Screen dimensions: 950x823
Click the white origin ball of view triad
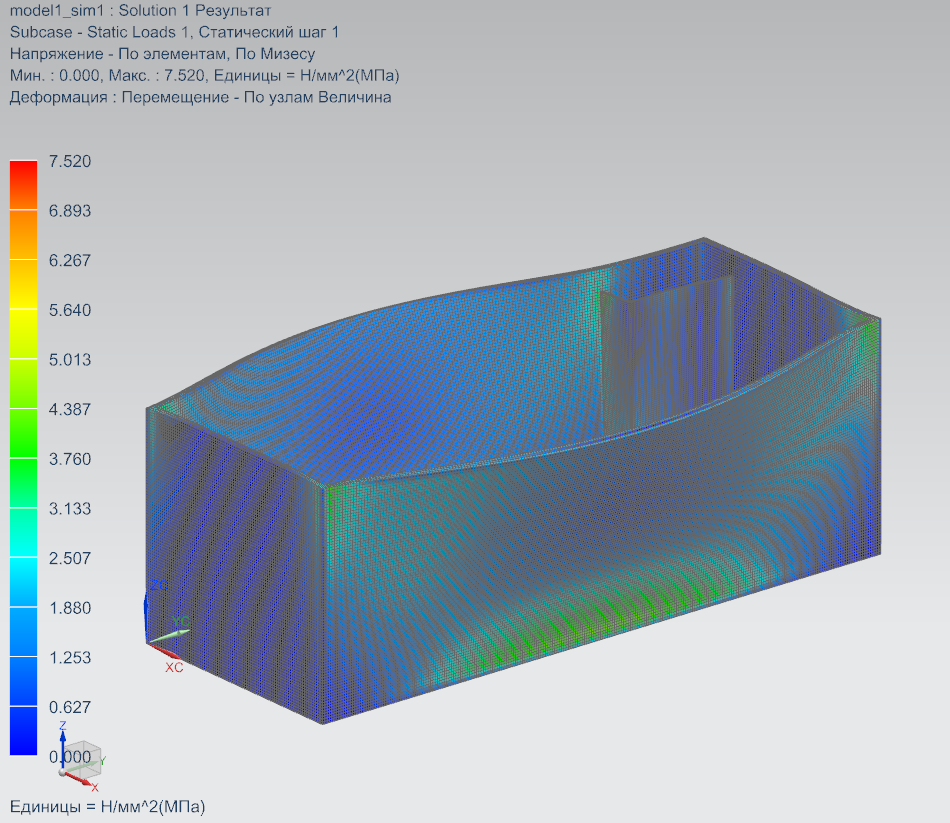point(63,772)
